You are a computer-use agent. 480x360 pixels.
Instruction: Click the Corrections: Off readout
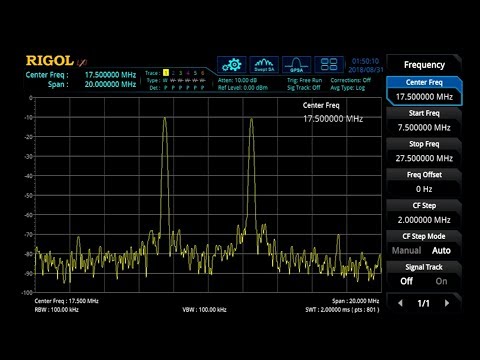pos(351,80)
